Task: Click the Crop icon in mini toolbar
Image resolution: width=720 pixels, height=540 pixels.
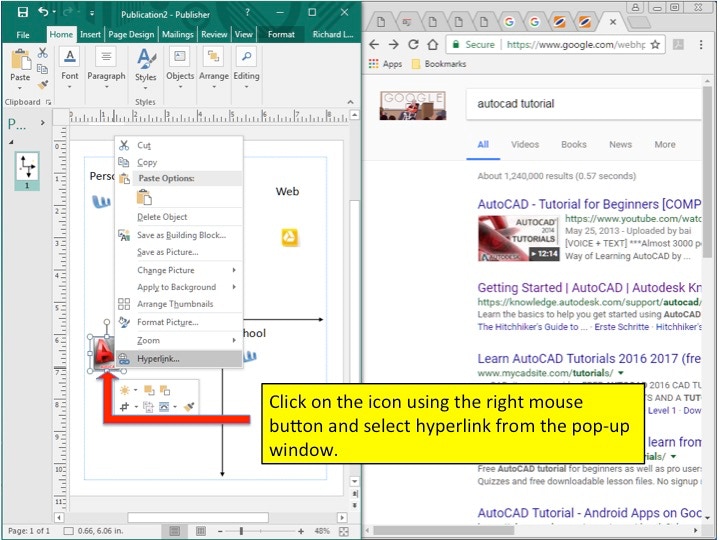Action: [x=124, y=407]
